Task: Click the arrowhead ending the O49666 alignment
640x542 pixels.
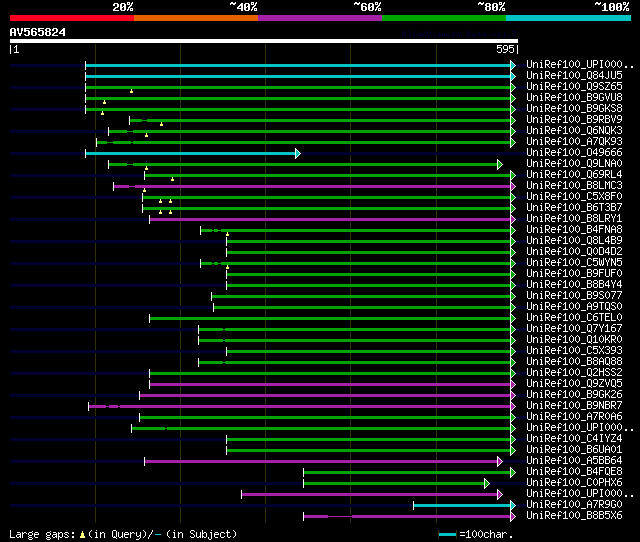Action: 298,153
